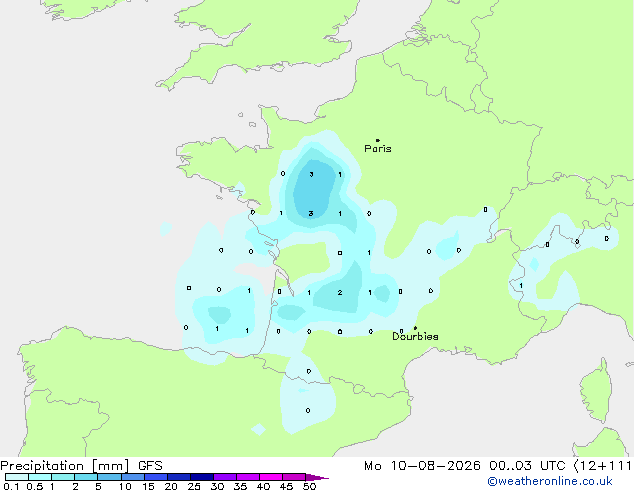Pick the 15–20 mm legend swatch
The height and width of the screenshot is (490, 634).
156,477
